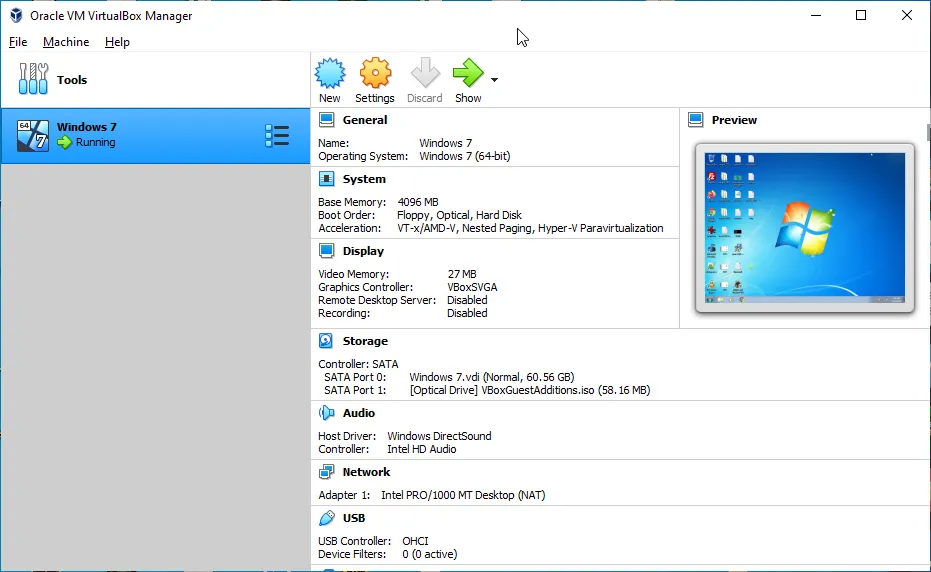
Task: Click the Intel HD Audio controller value
Action: tap(422, 449)
